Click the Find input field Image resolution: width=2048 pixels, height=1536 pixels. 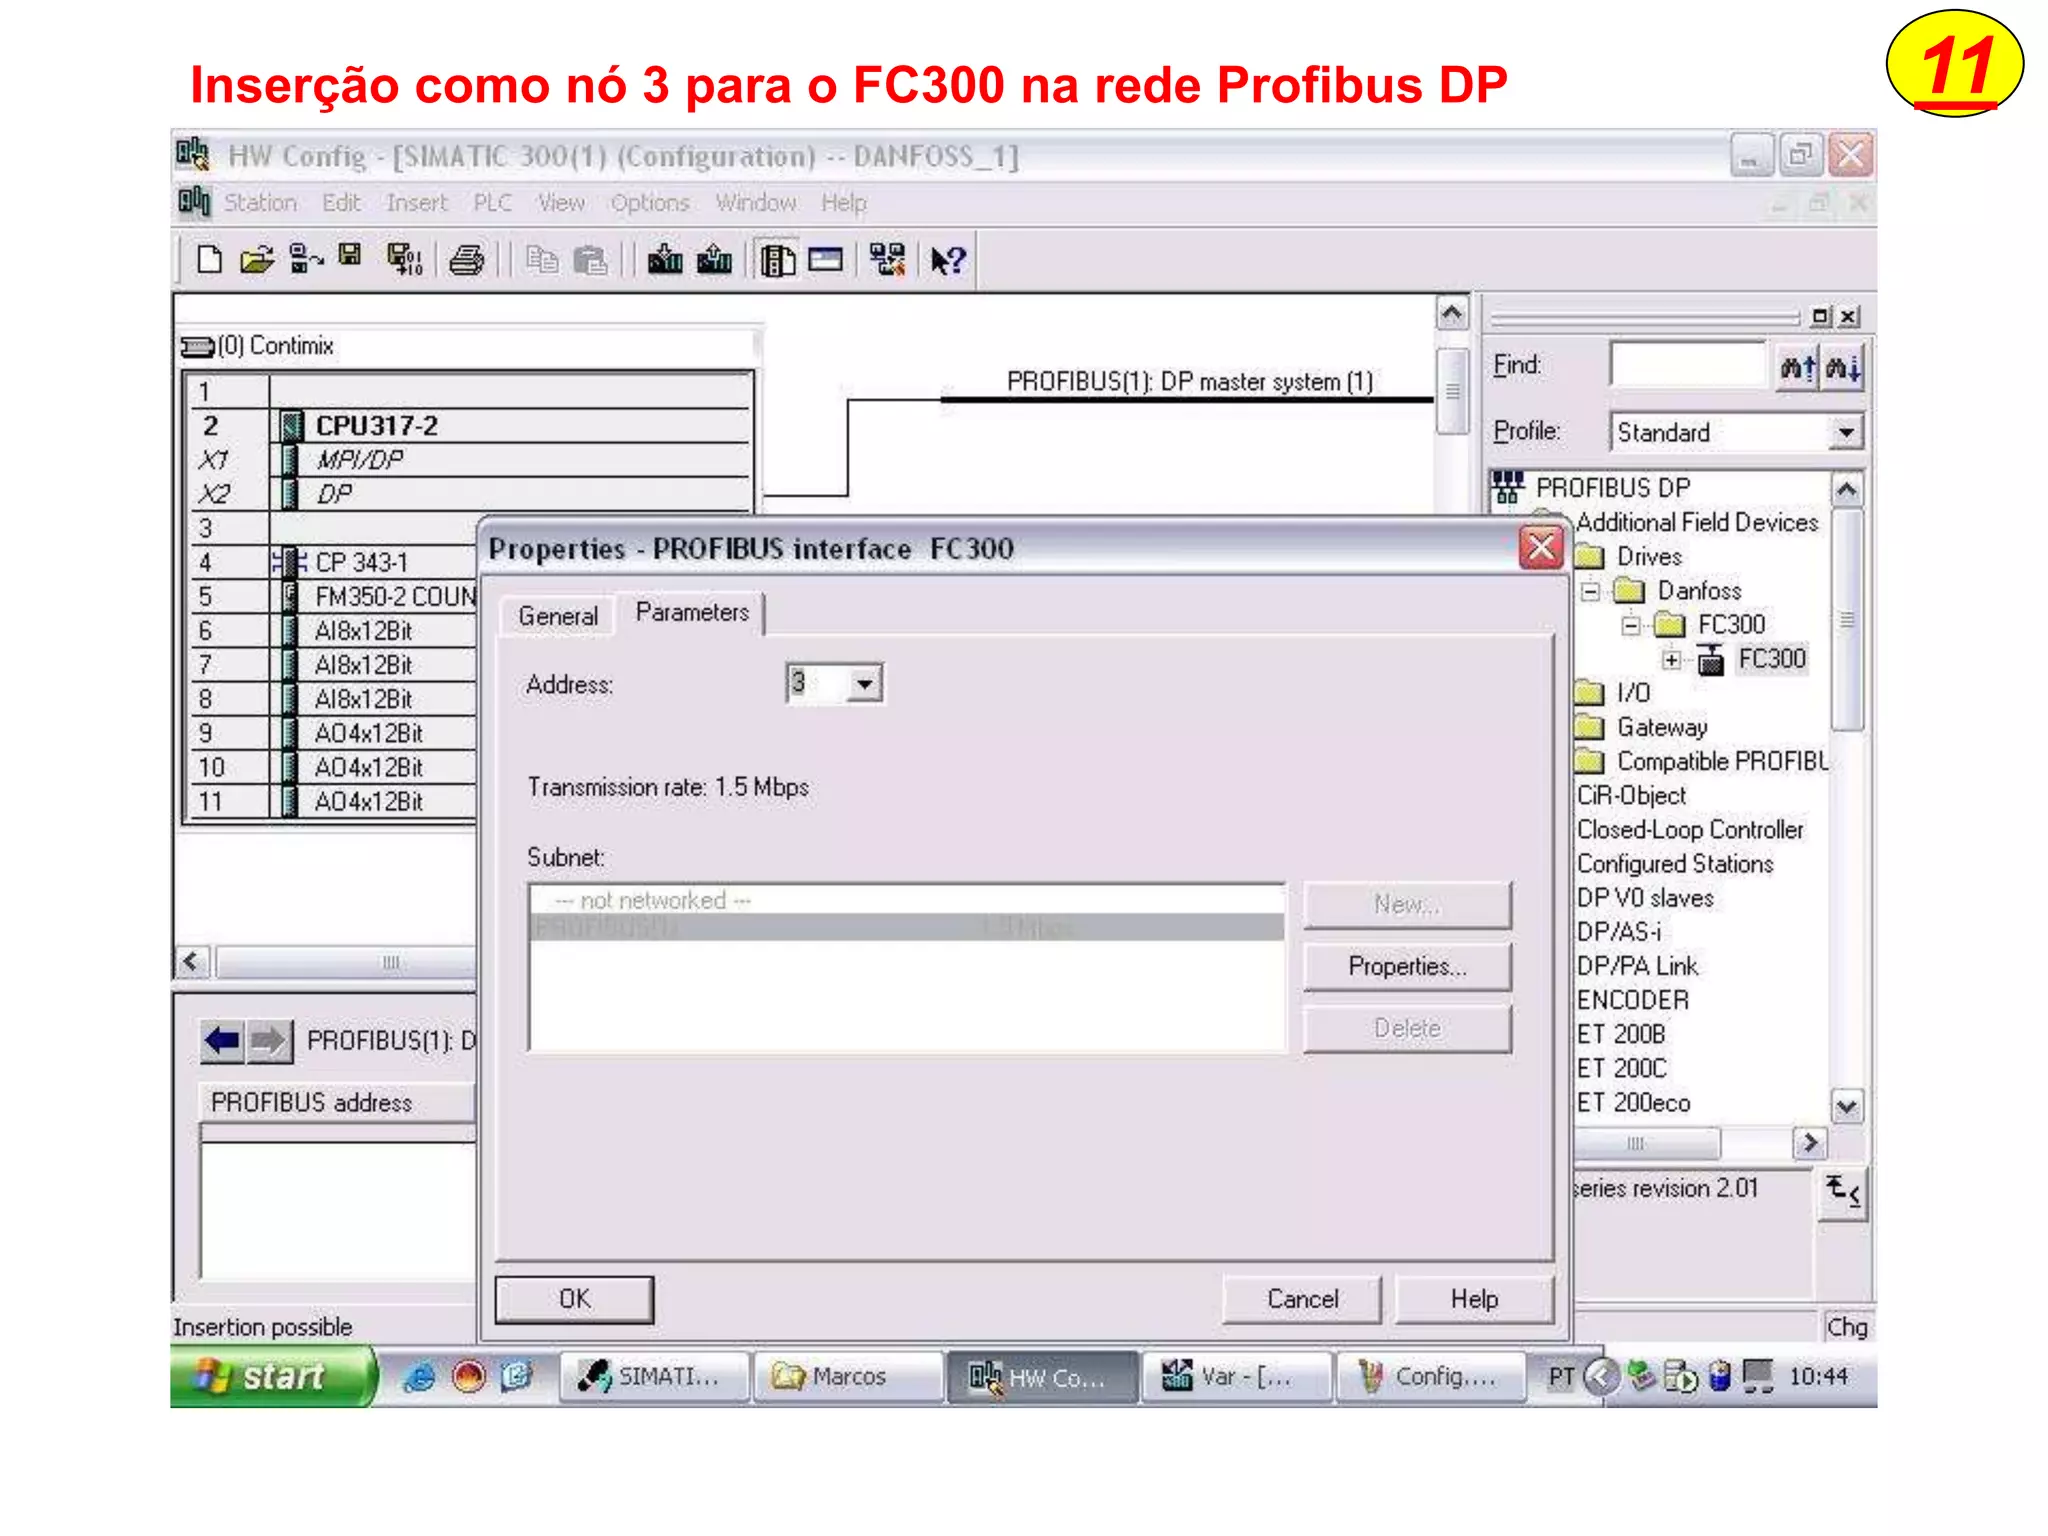[x=1688, y=365]
